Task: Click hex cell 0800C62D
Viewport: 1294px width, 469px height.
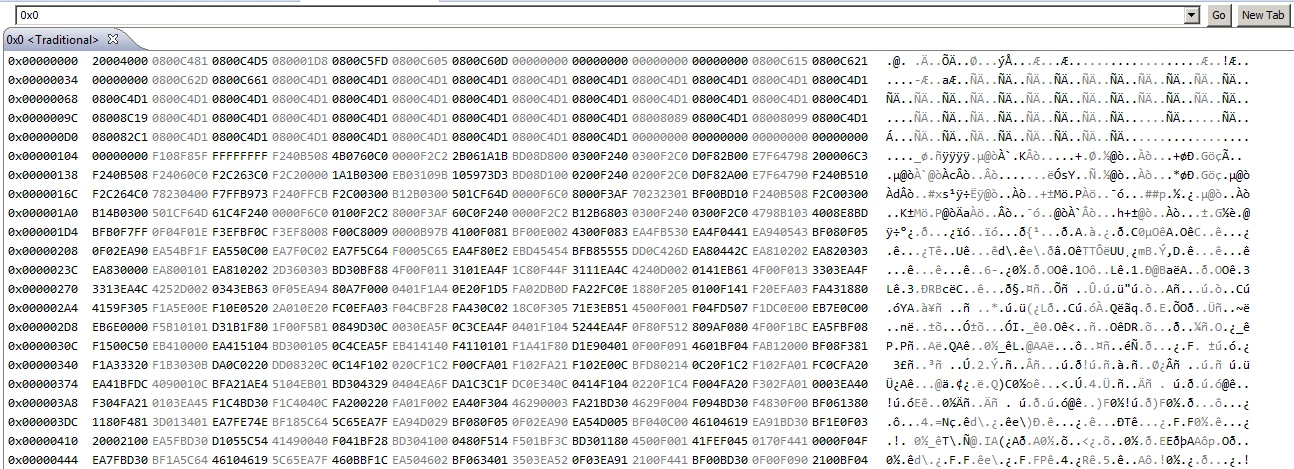Action: pyautogui.click(x=179, y=80)
